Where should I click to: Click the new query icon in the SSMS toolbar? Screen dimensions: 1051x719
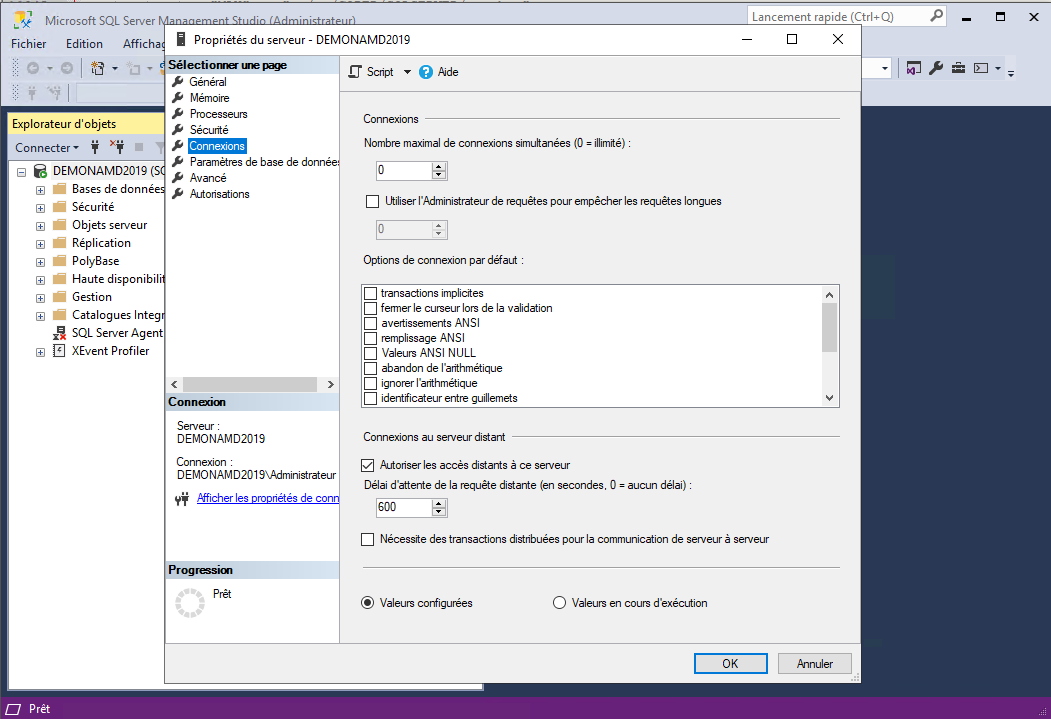(98, 68)
